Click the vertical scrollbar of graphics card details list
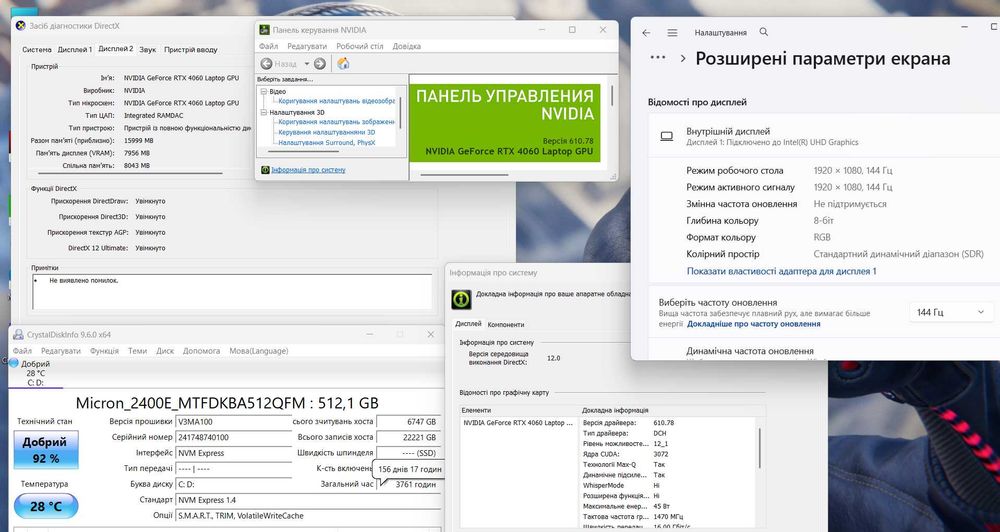 [760, 448]
